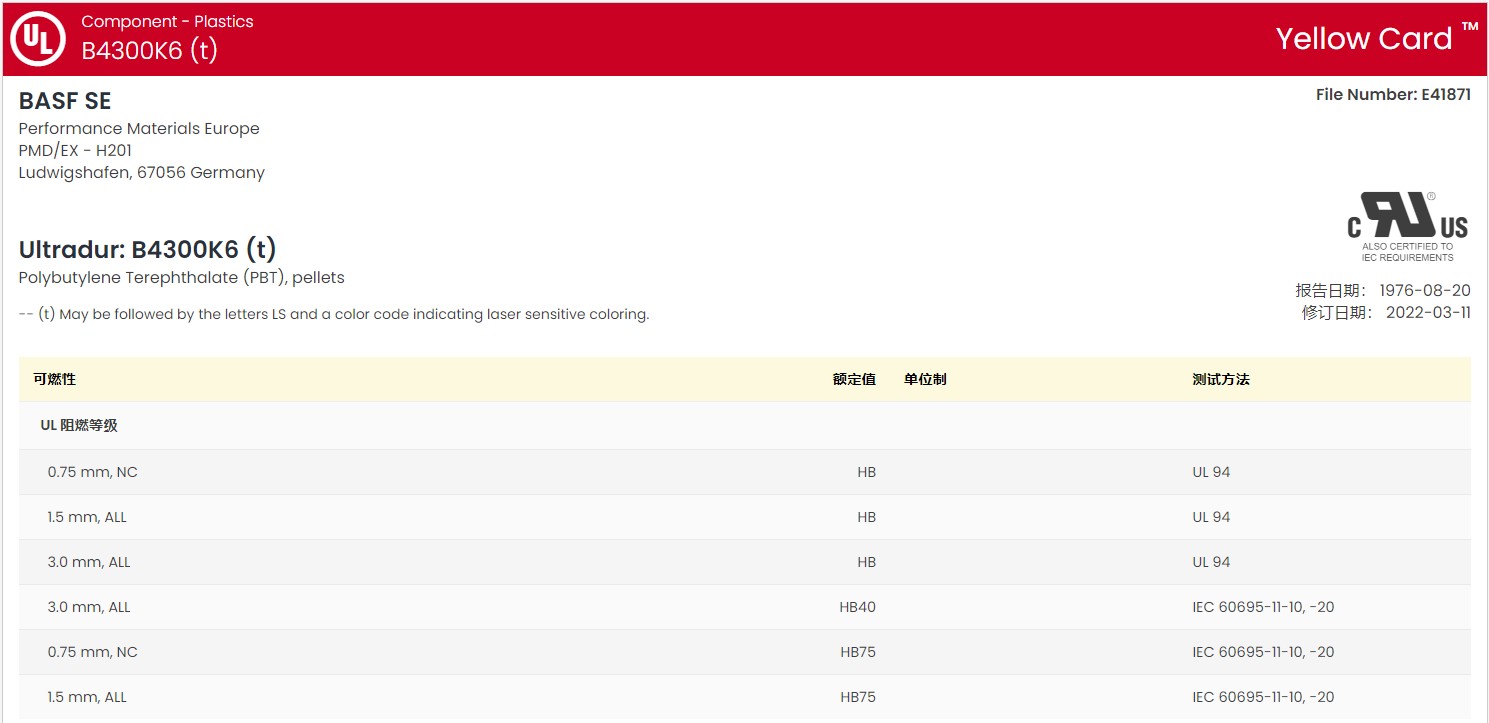Click the HB75 value in the 1.5 mm row
Viewport: 1489px width, 723px height.
(858, 697)
